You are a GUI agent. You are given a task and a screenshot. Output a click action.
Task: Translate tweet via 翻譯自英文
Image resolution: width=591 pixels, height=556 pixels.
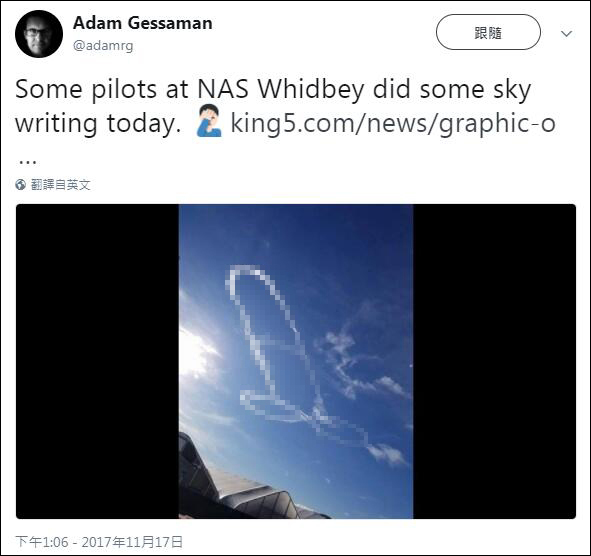click(60, 185)
